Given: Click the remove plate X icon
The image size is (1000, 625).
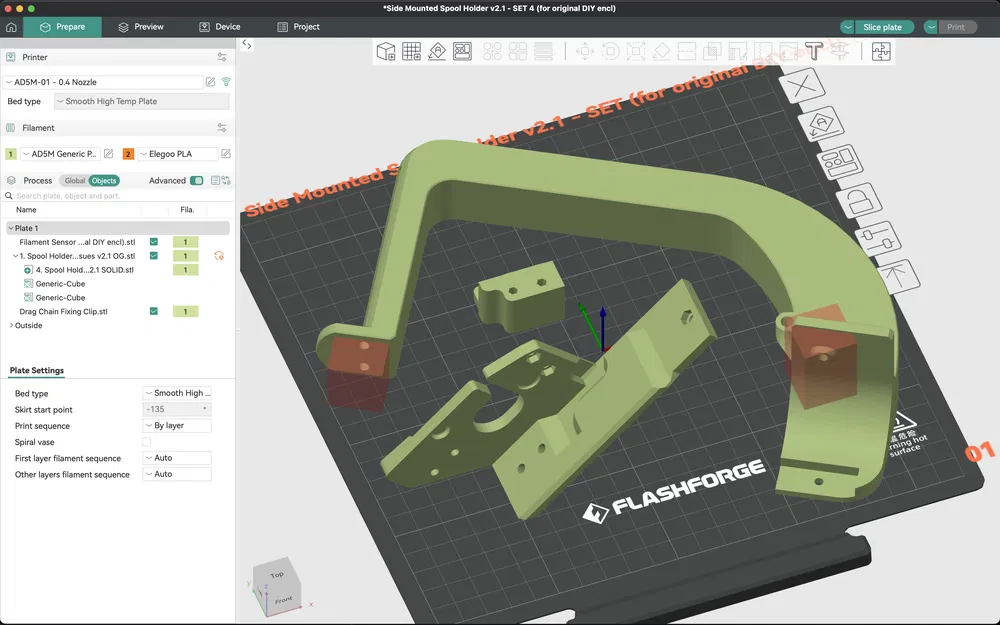Looking at the screenshot, I should point(803,86).
